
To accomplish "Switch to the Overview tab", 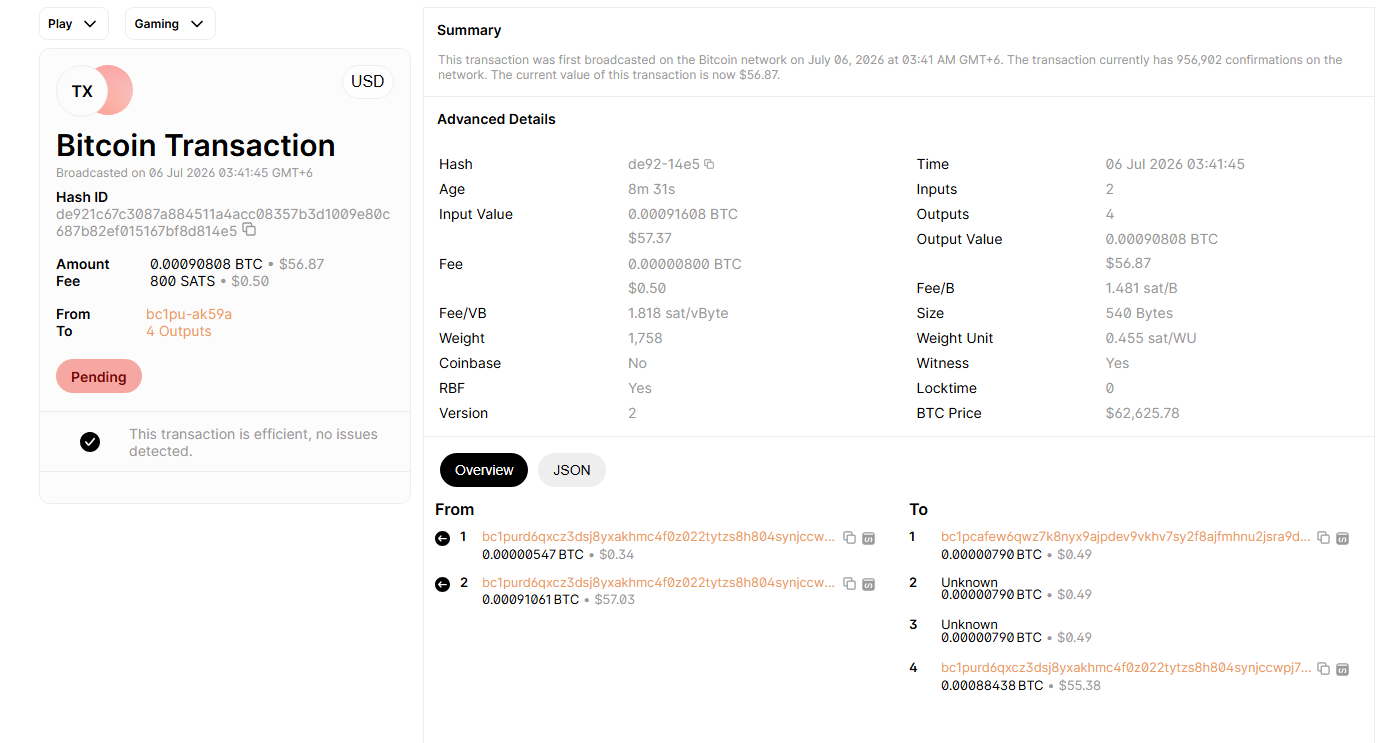I will pyautogui.click(x=484, y=470).
